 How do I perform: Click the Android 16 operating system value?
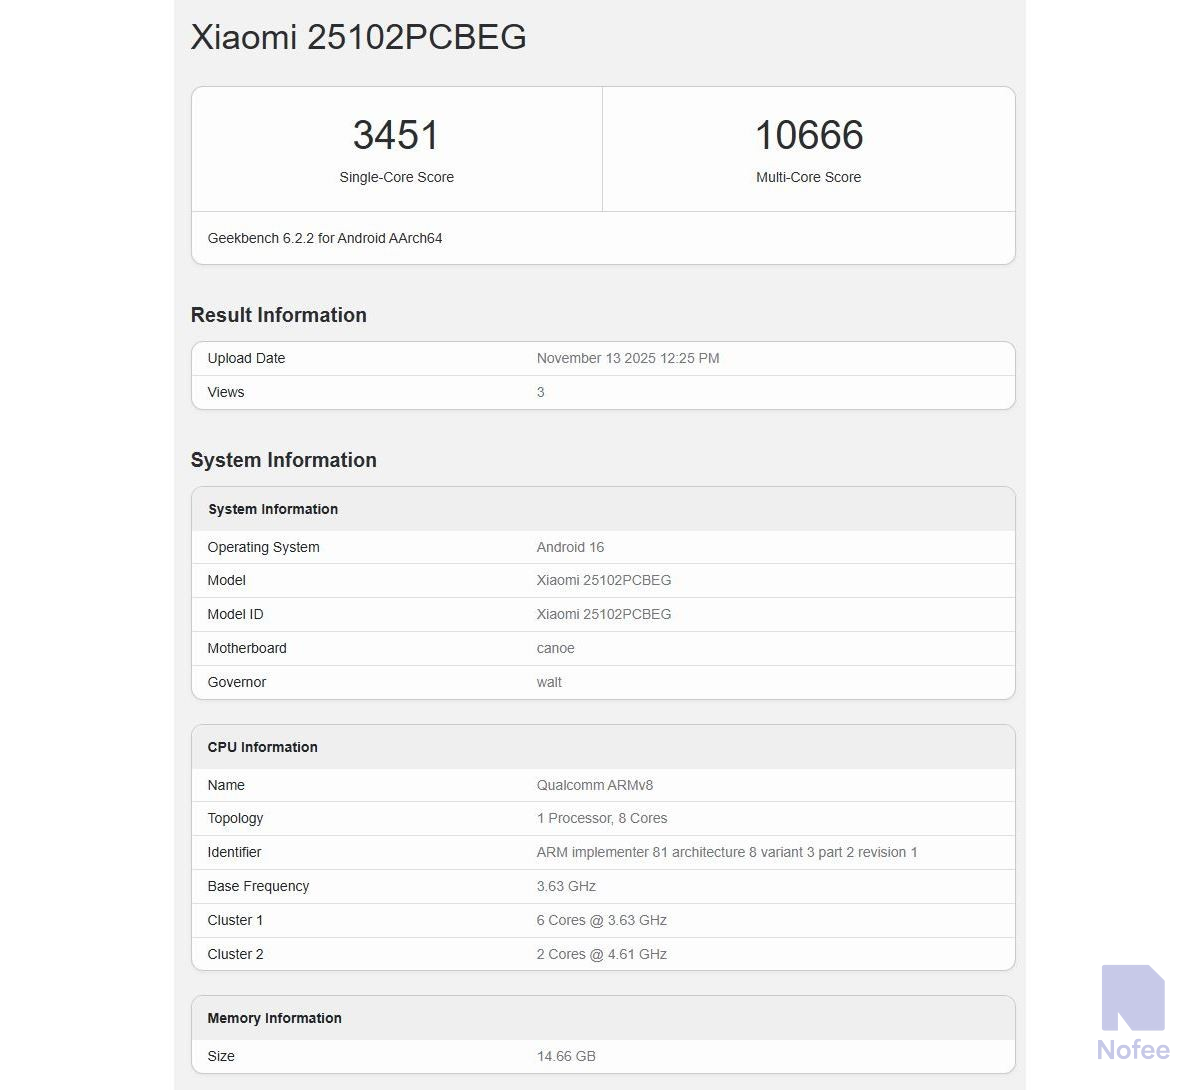click(570, 547)
